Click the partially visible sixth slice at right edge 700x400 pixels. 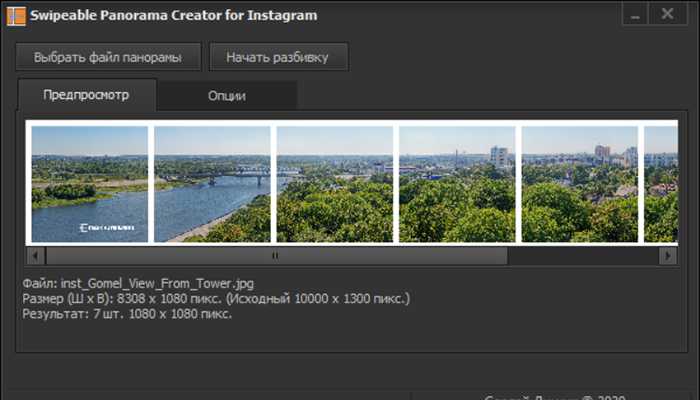pos(660,184)
